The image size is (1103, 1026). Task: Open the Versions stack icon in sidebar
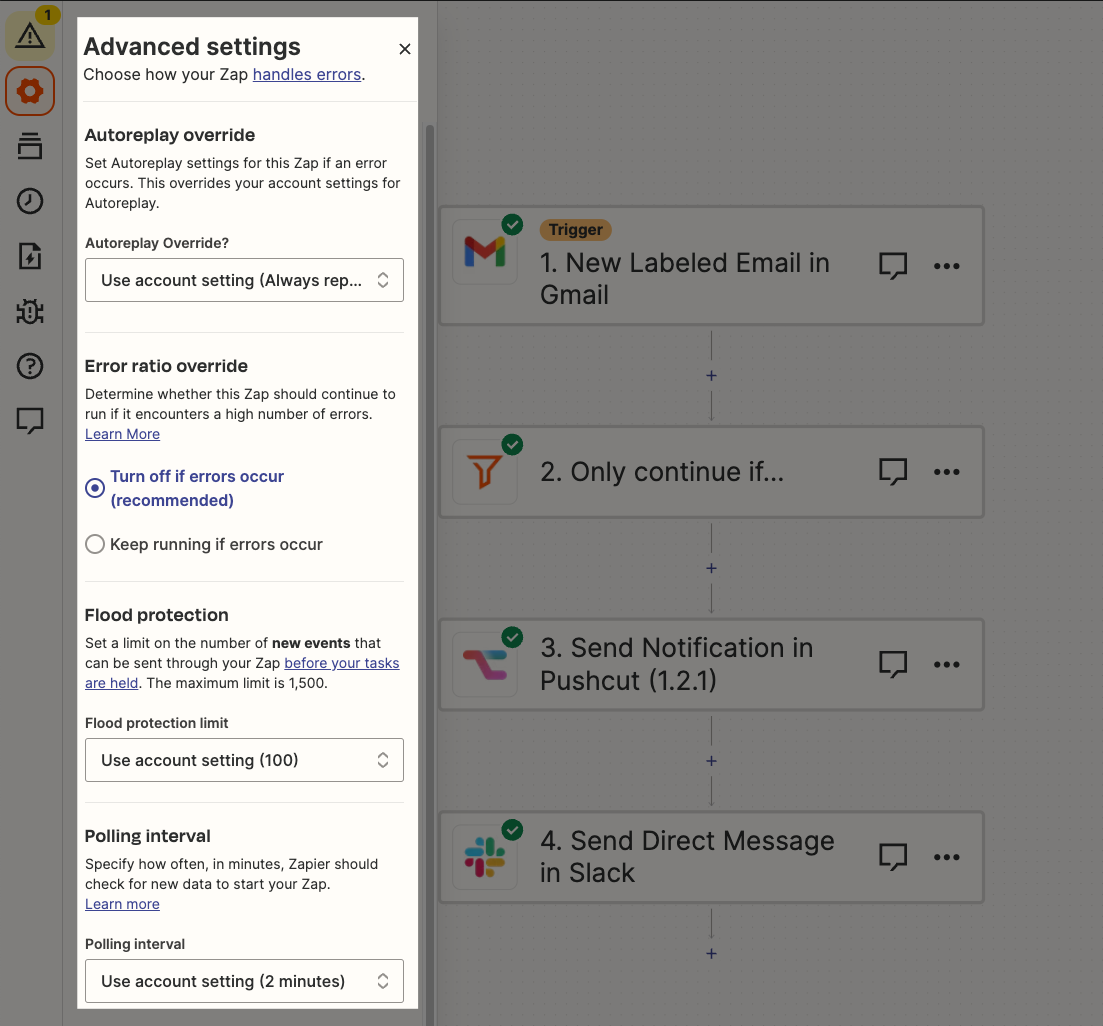click(30, 146)
